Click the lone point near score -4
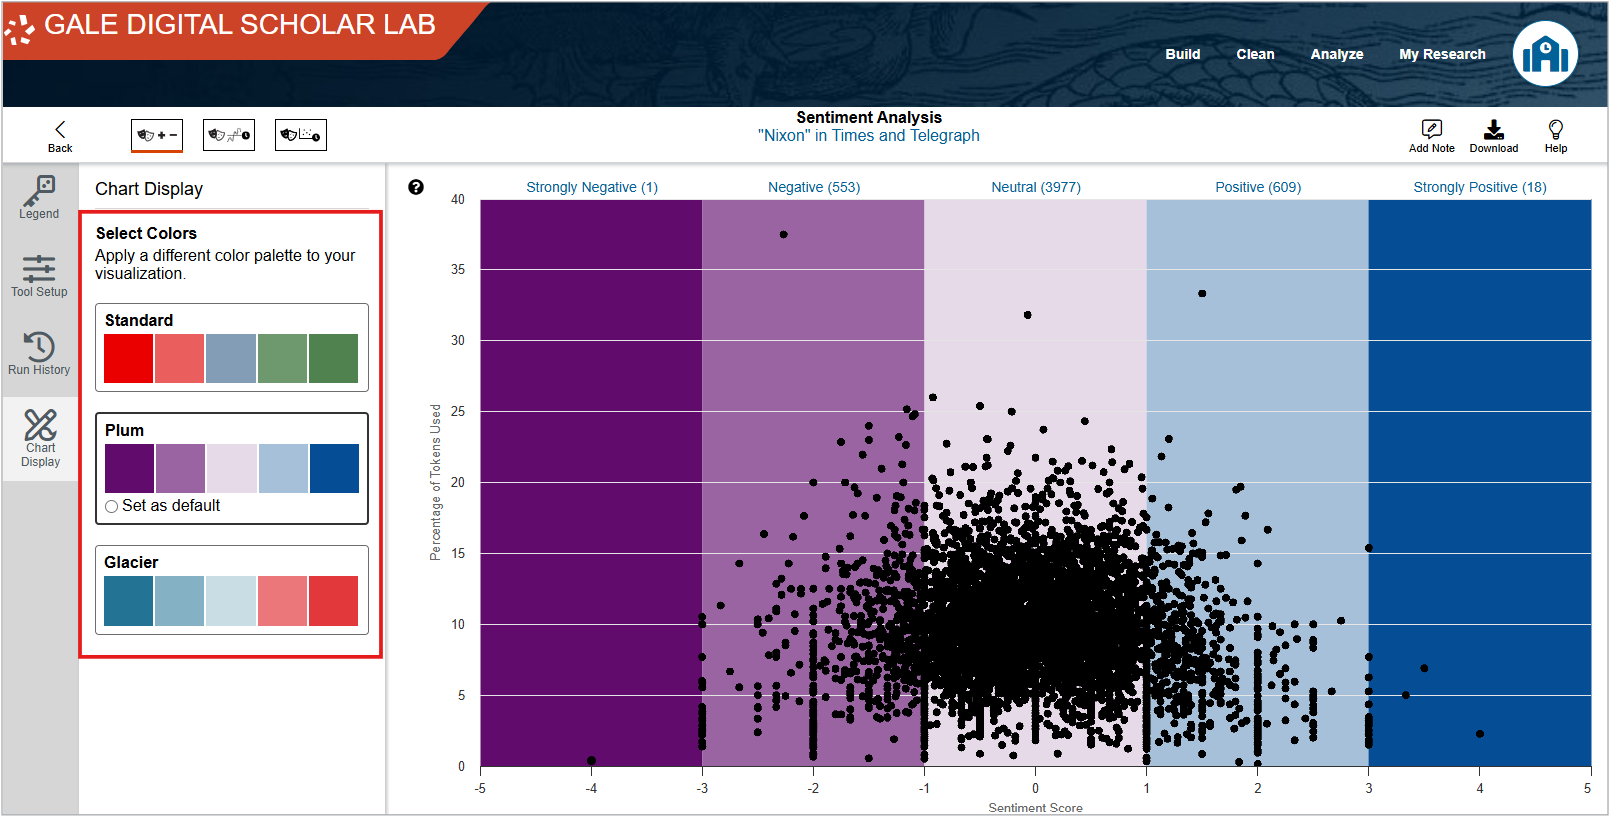Image resolution: width=1609 pixels, height=816 pixels. (591, 761)
